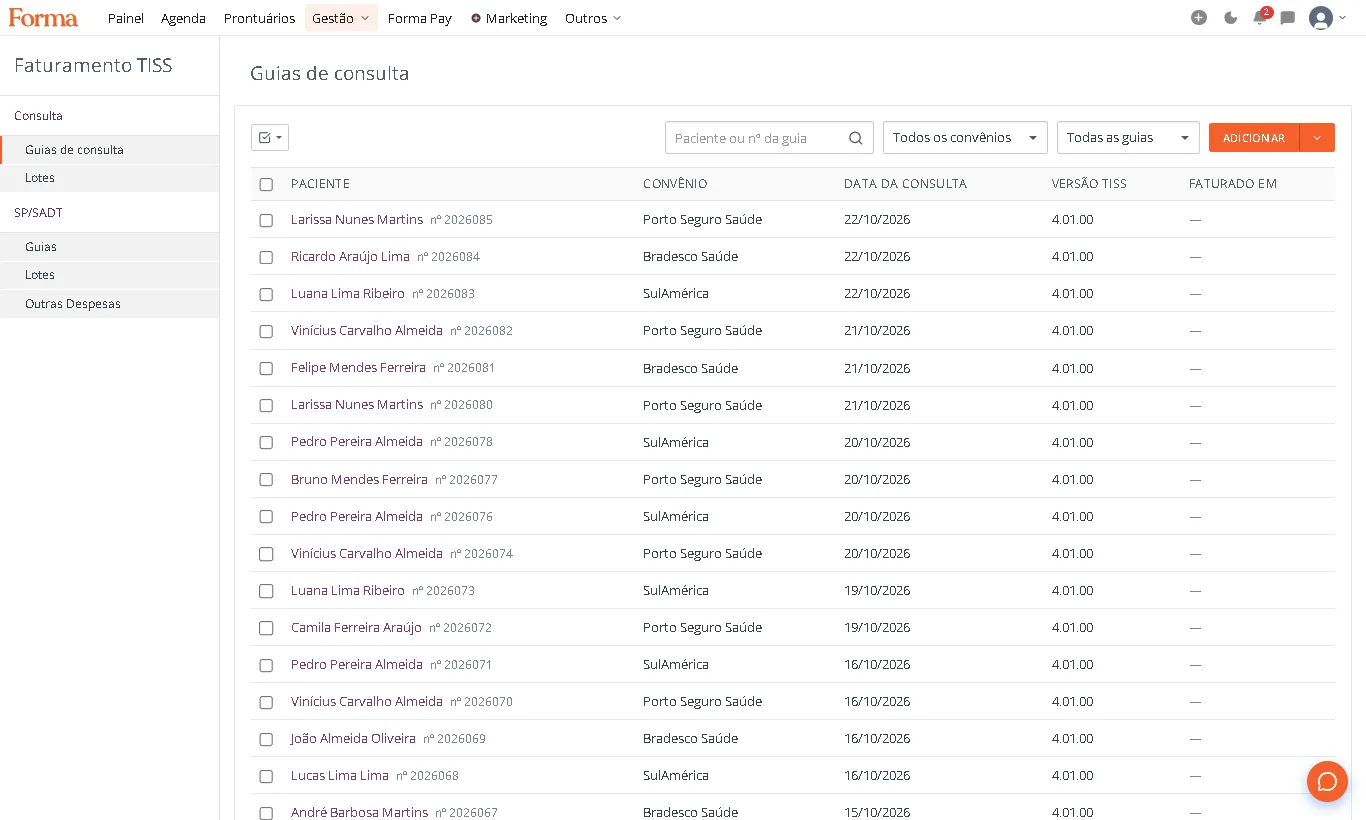1366x820 pixels.
Task: Open the Marketing section
Action: (x=509, y=18)
